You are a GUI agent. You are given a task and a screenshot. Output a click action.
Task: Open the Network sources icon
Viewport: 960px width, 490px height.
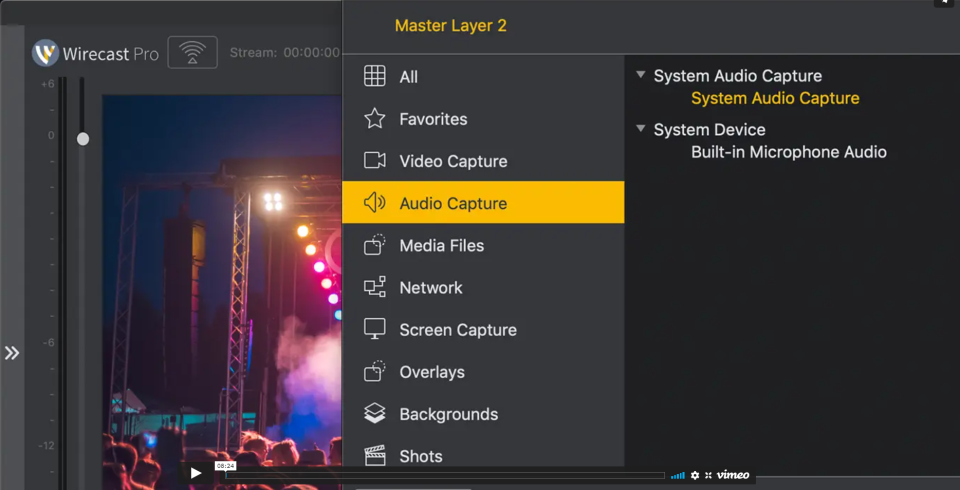coord(375,288)
